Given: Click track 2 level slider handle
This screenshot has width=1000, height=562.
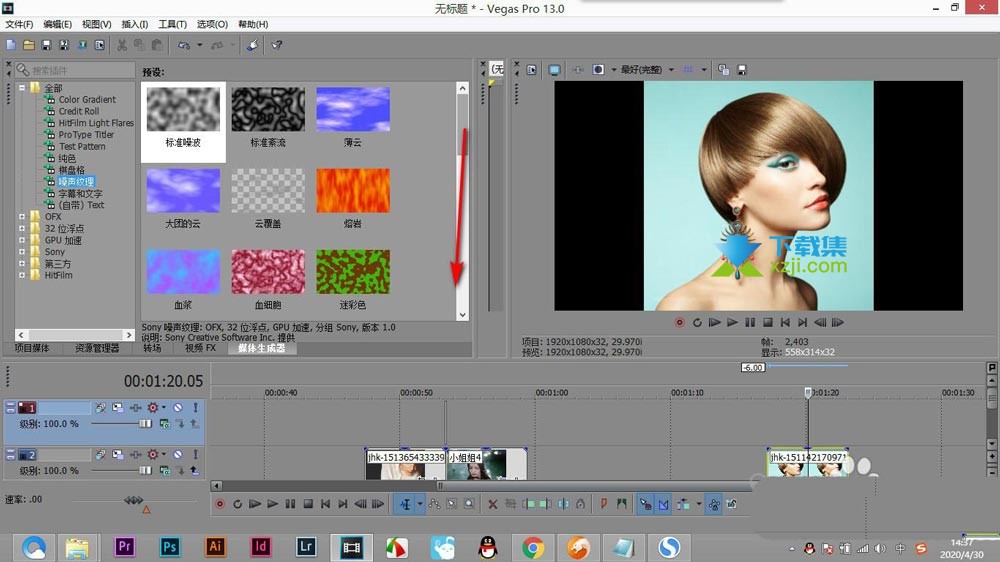Looking at the screenshot, I should (x=145, y=471).
